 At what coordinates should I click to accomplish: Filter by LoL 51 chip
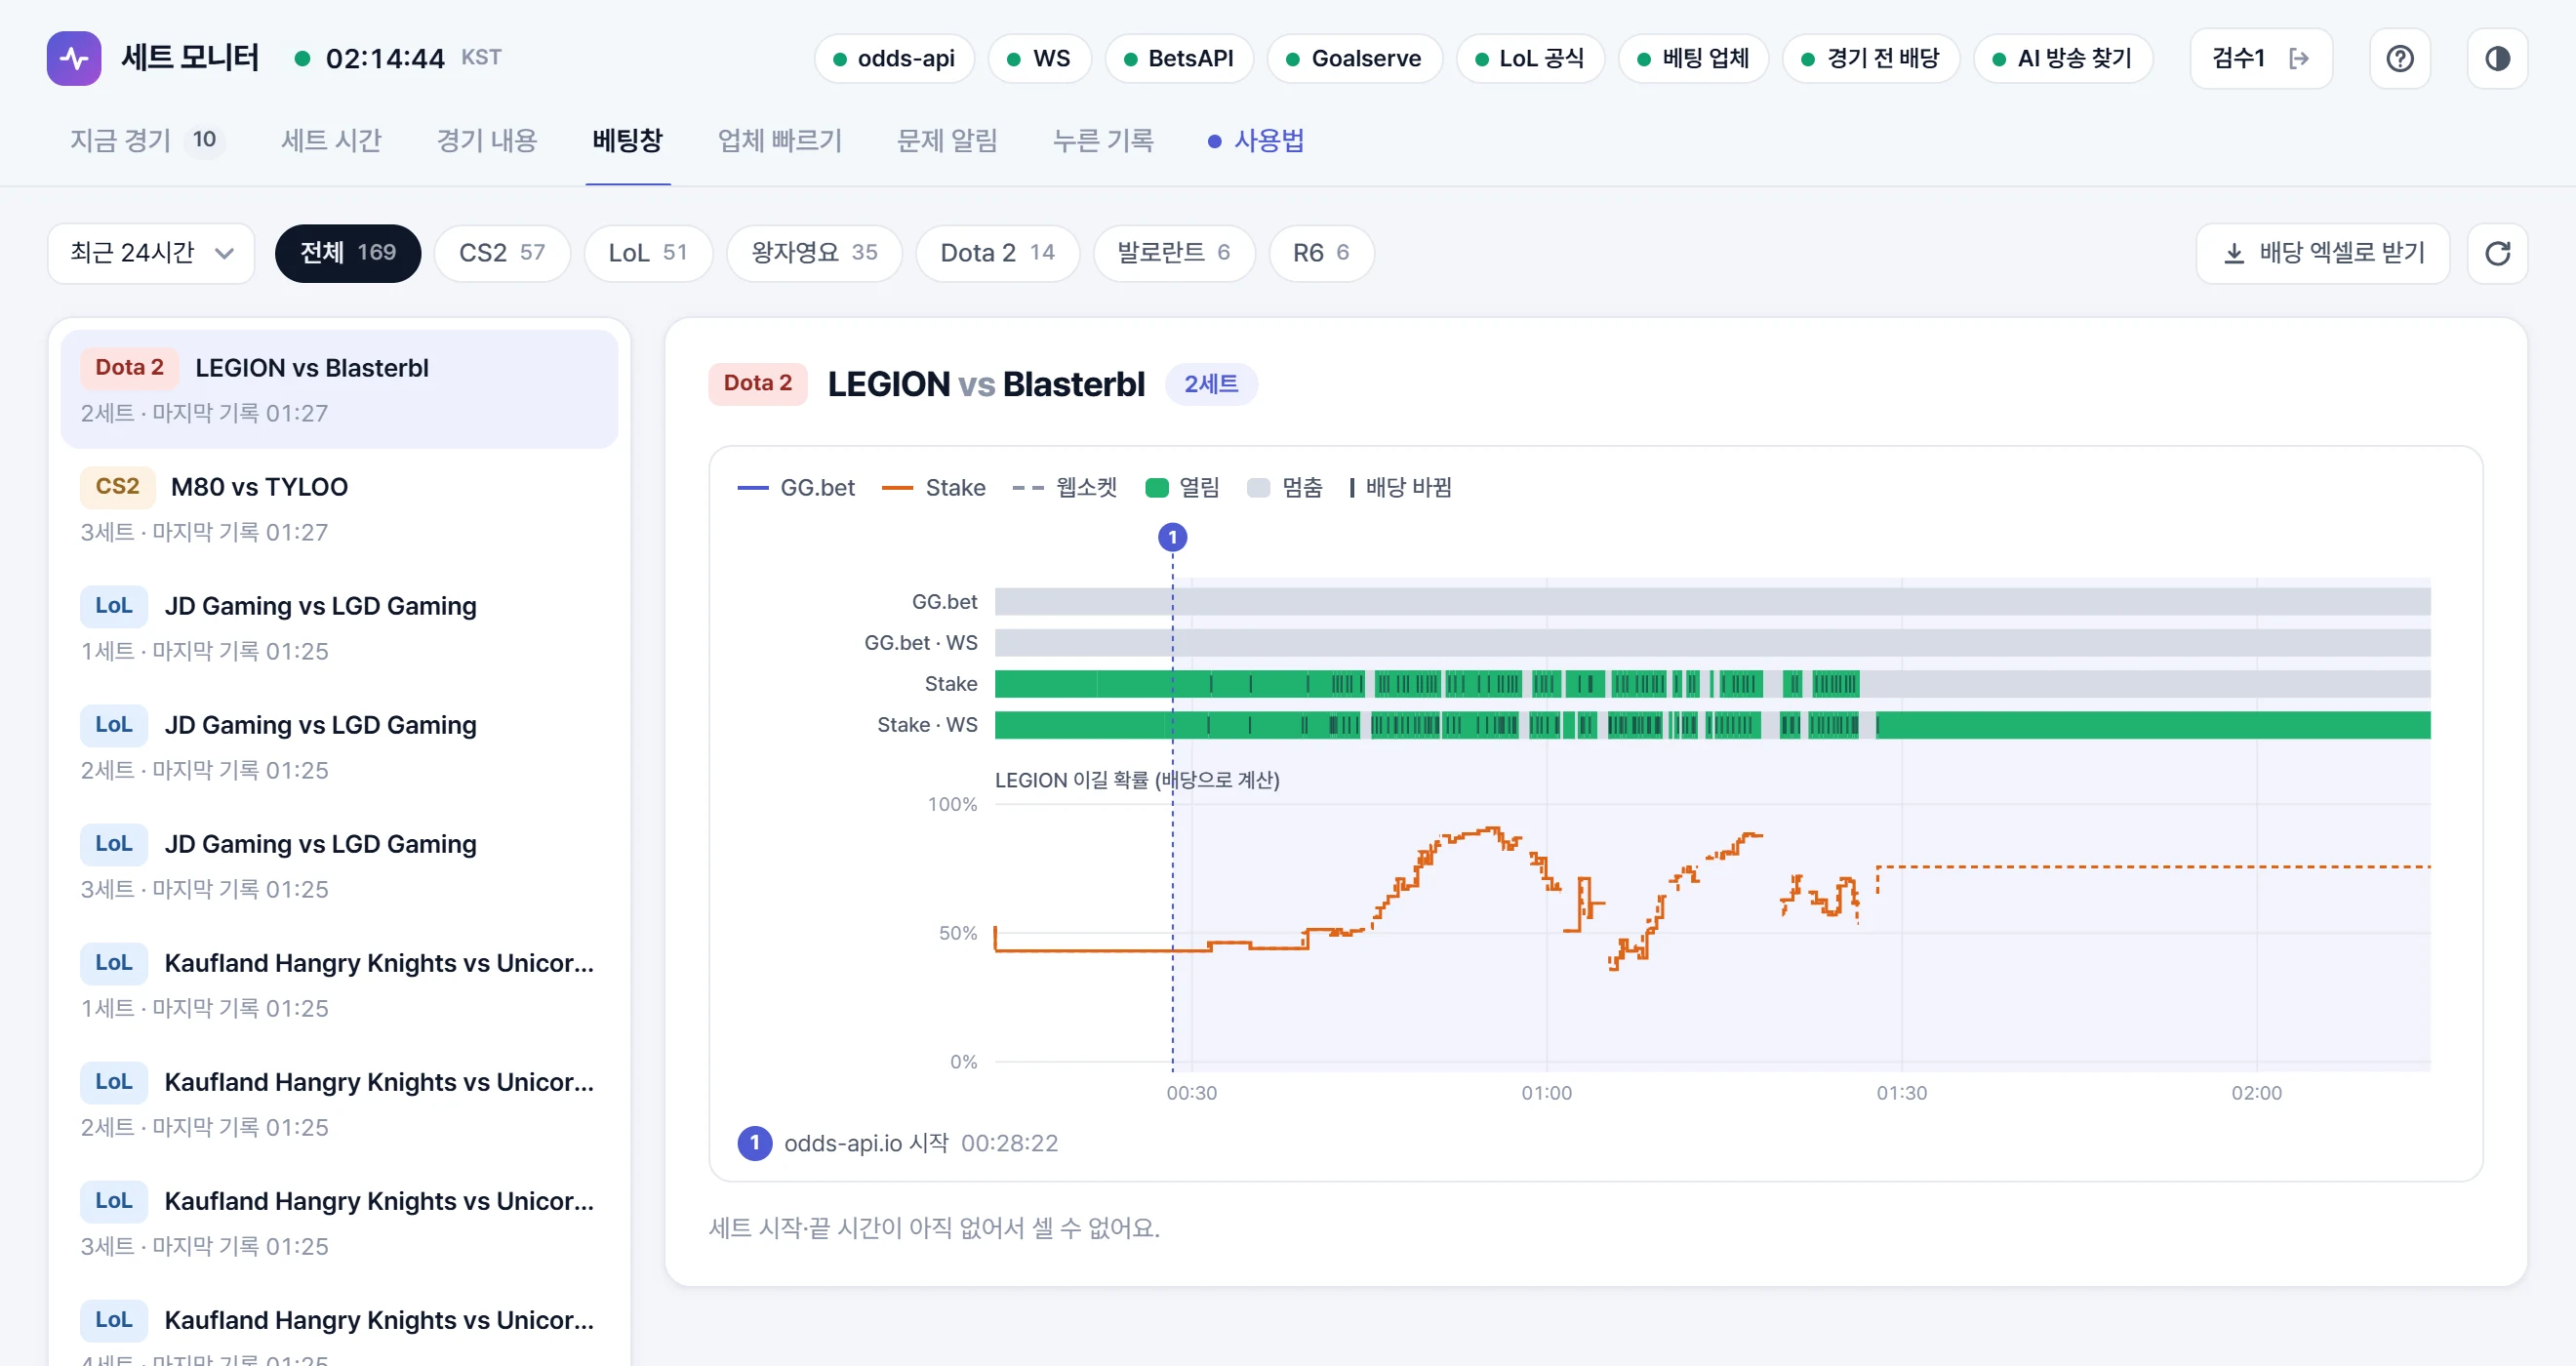tap(648, 253)
